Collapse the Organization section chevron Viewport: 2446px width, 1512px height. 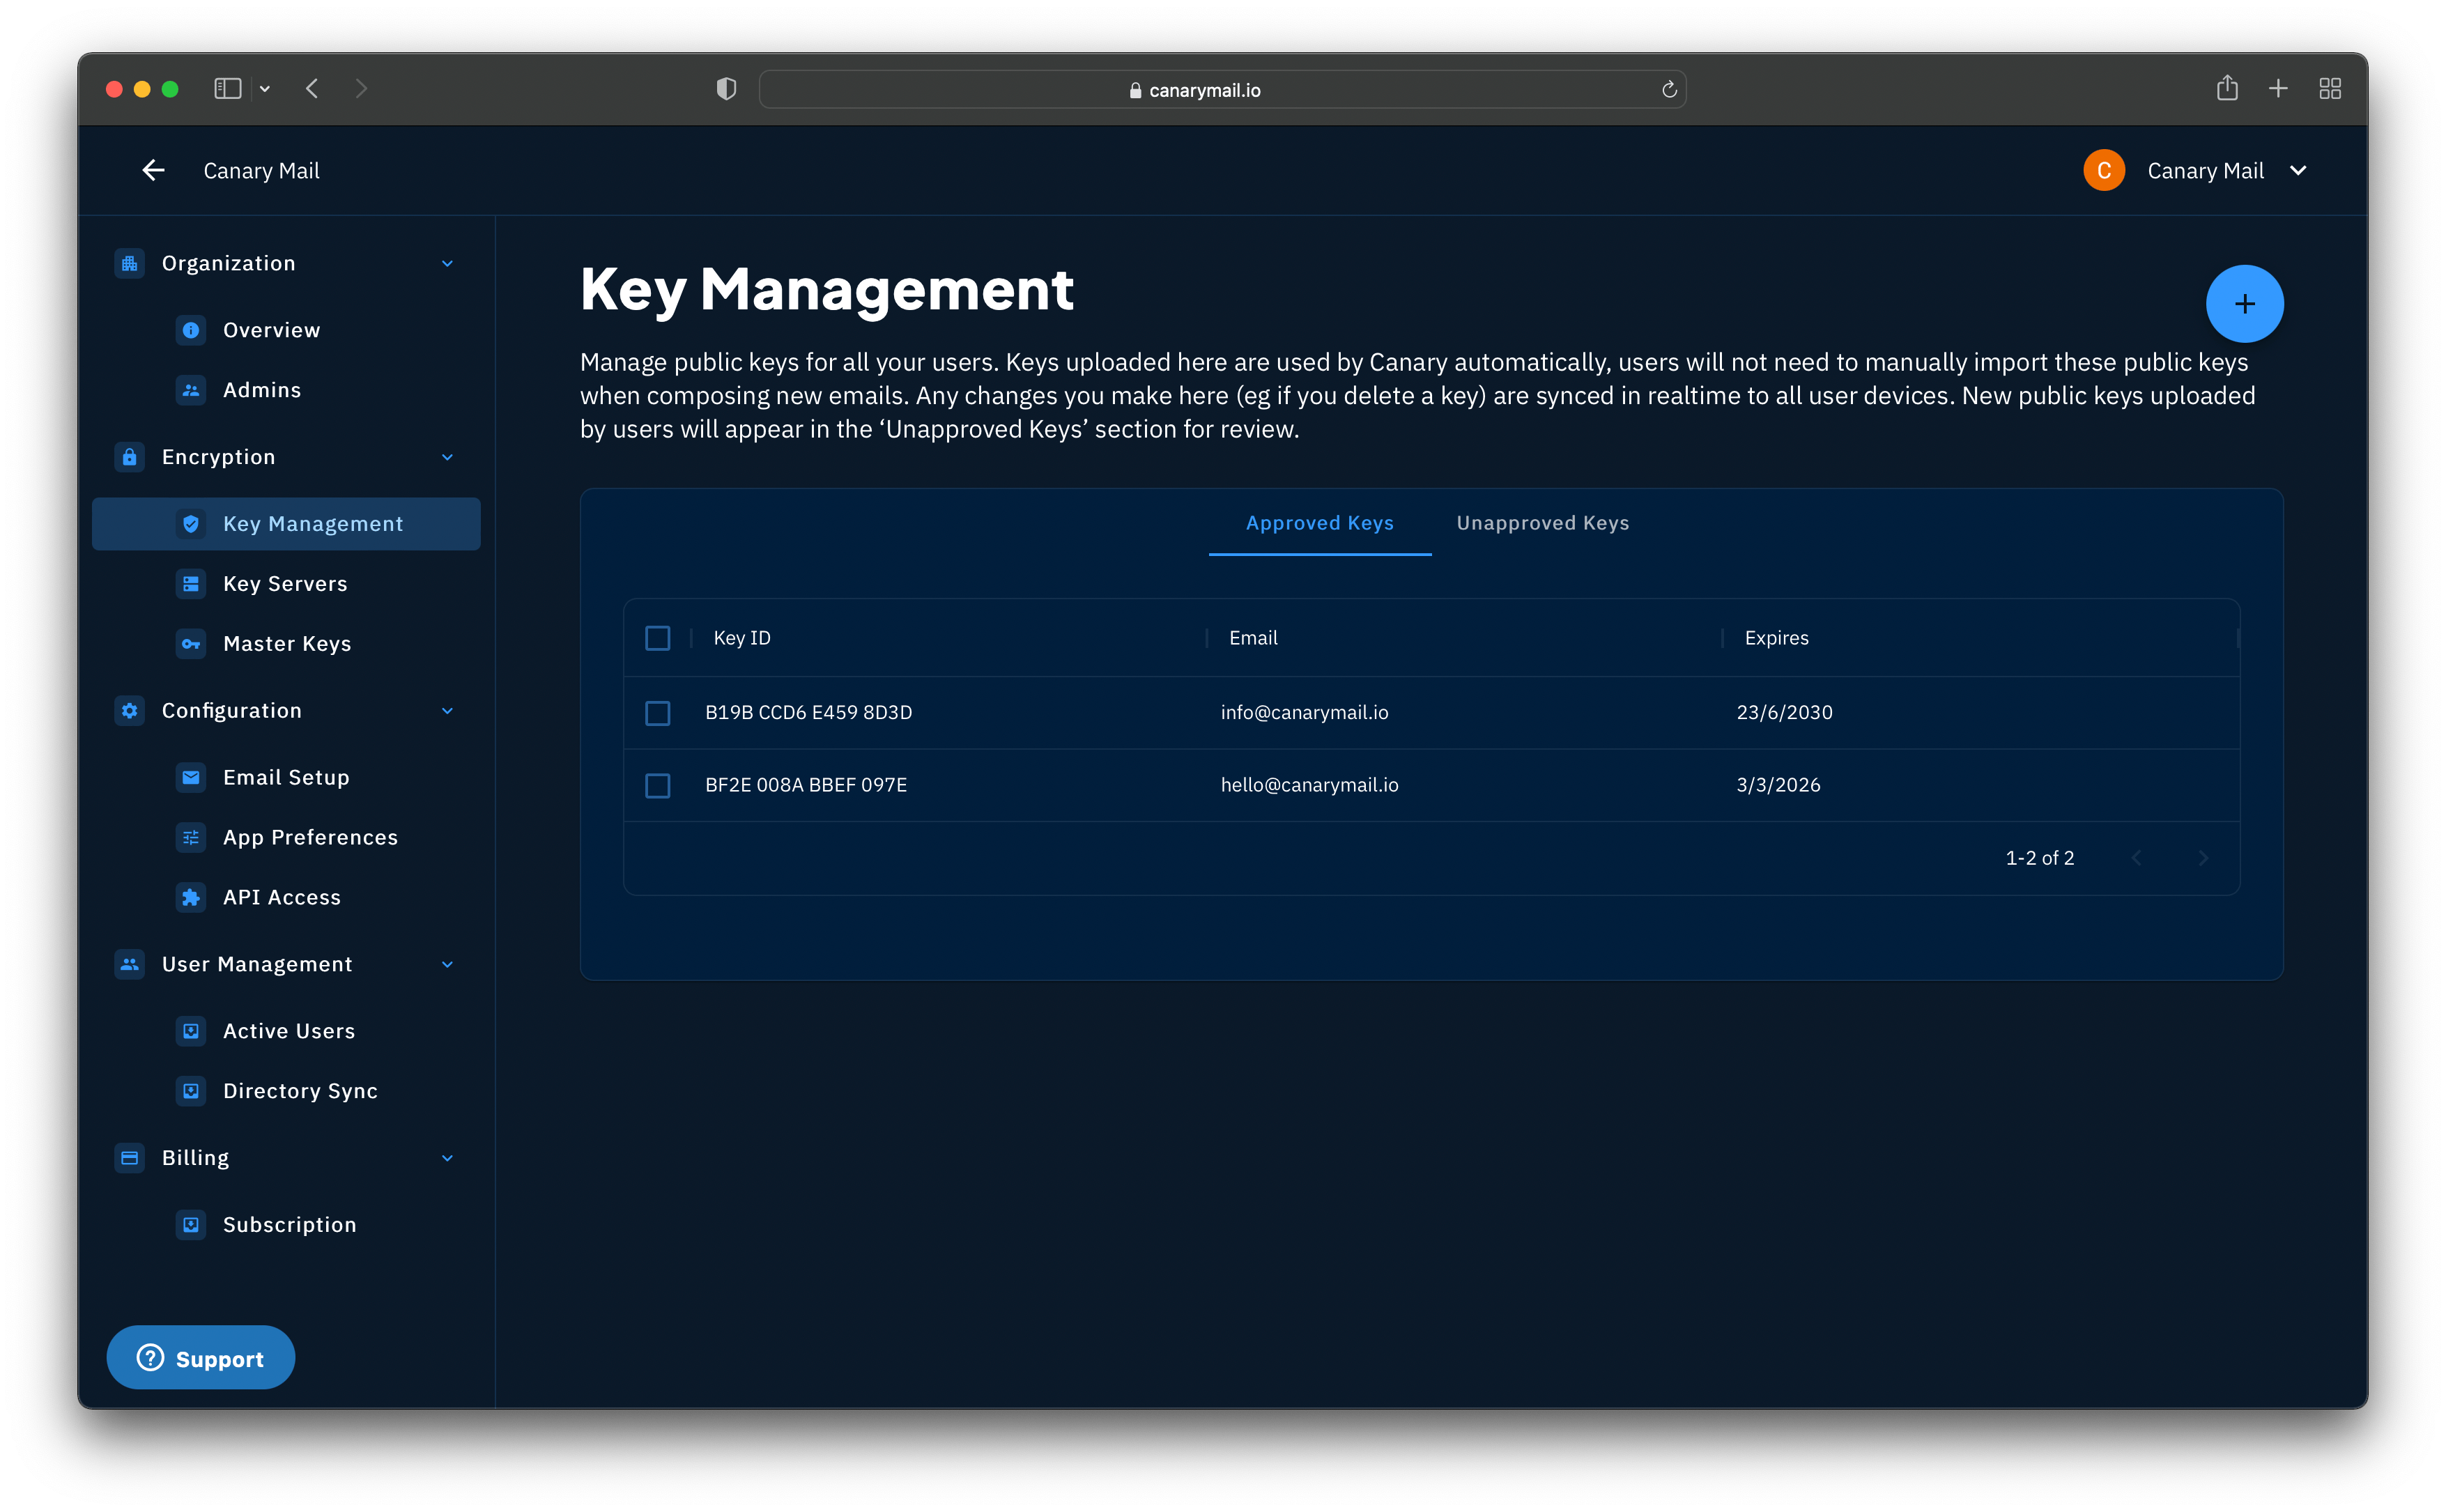point(447,264)
